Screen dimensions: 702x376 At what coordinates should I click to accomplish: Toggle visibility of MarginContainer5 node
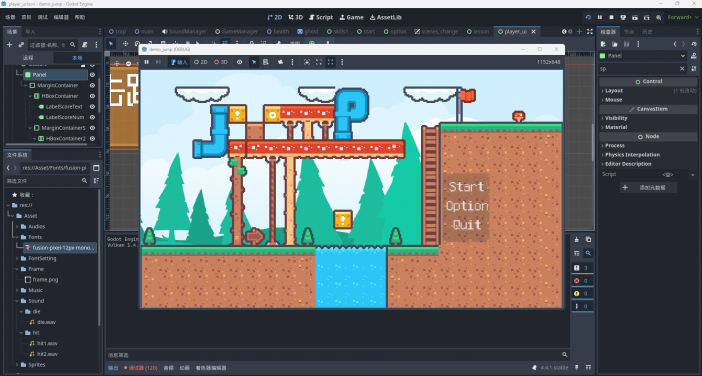pos(93,128)
